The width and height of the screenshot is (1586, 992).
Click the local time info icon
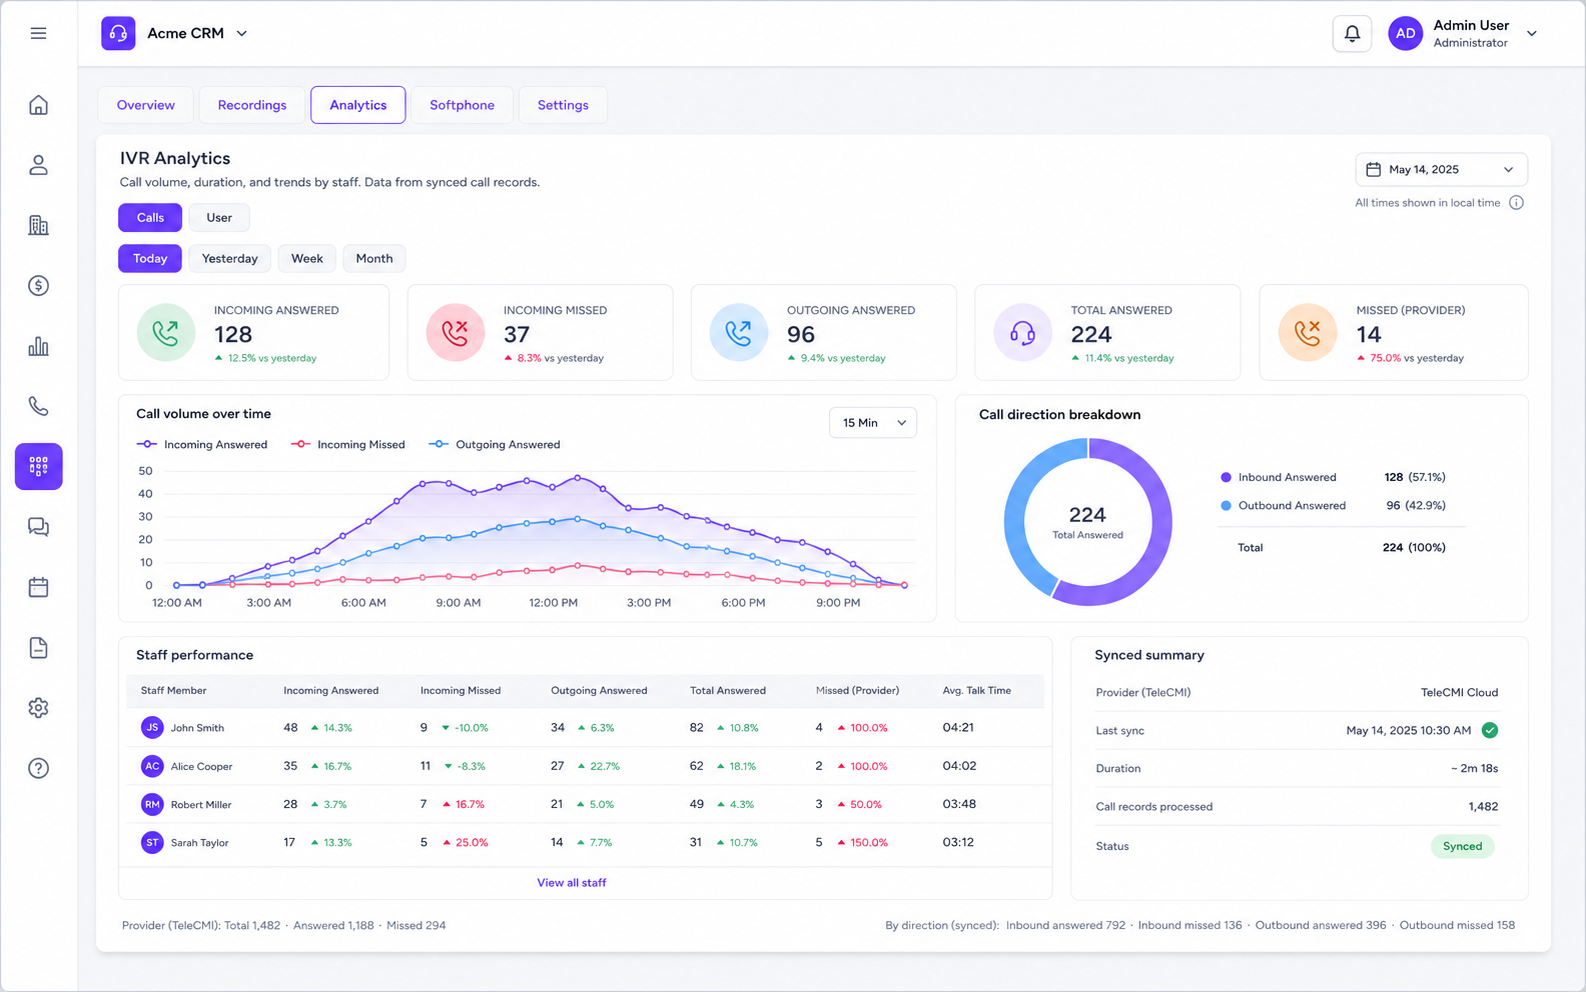[1516, 203]
